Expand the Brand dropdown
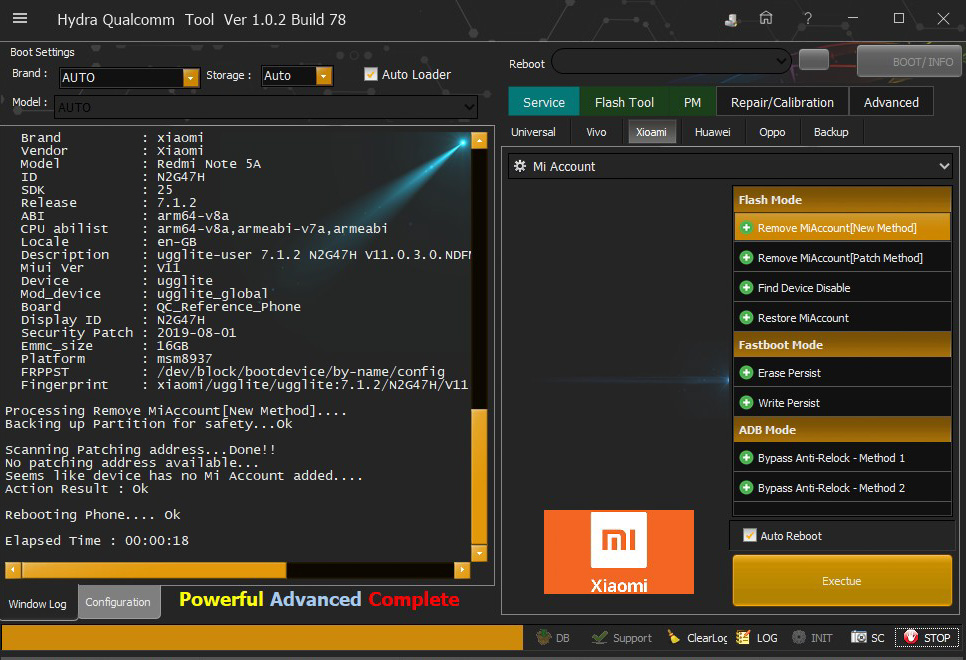The image size is (966, 660). click(190, 78)
